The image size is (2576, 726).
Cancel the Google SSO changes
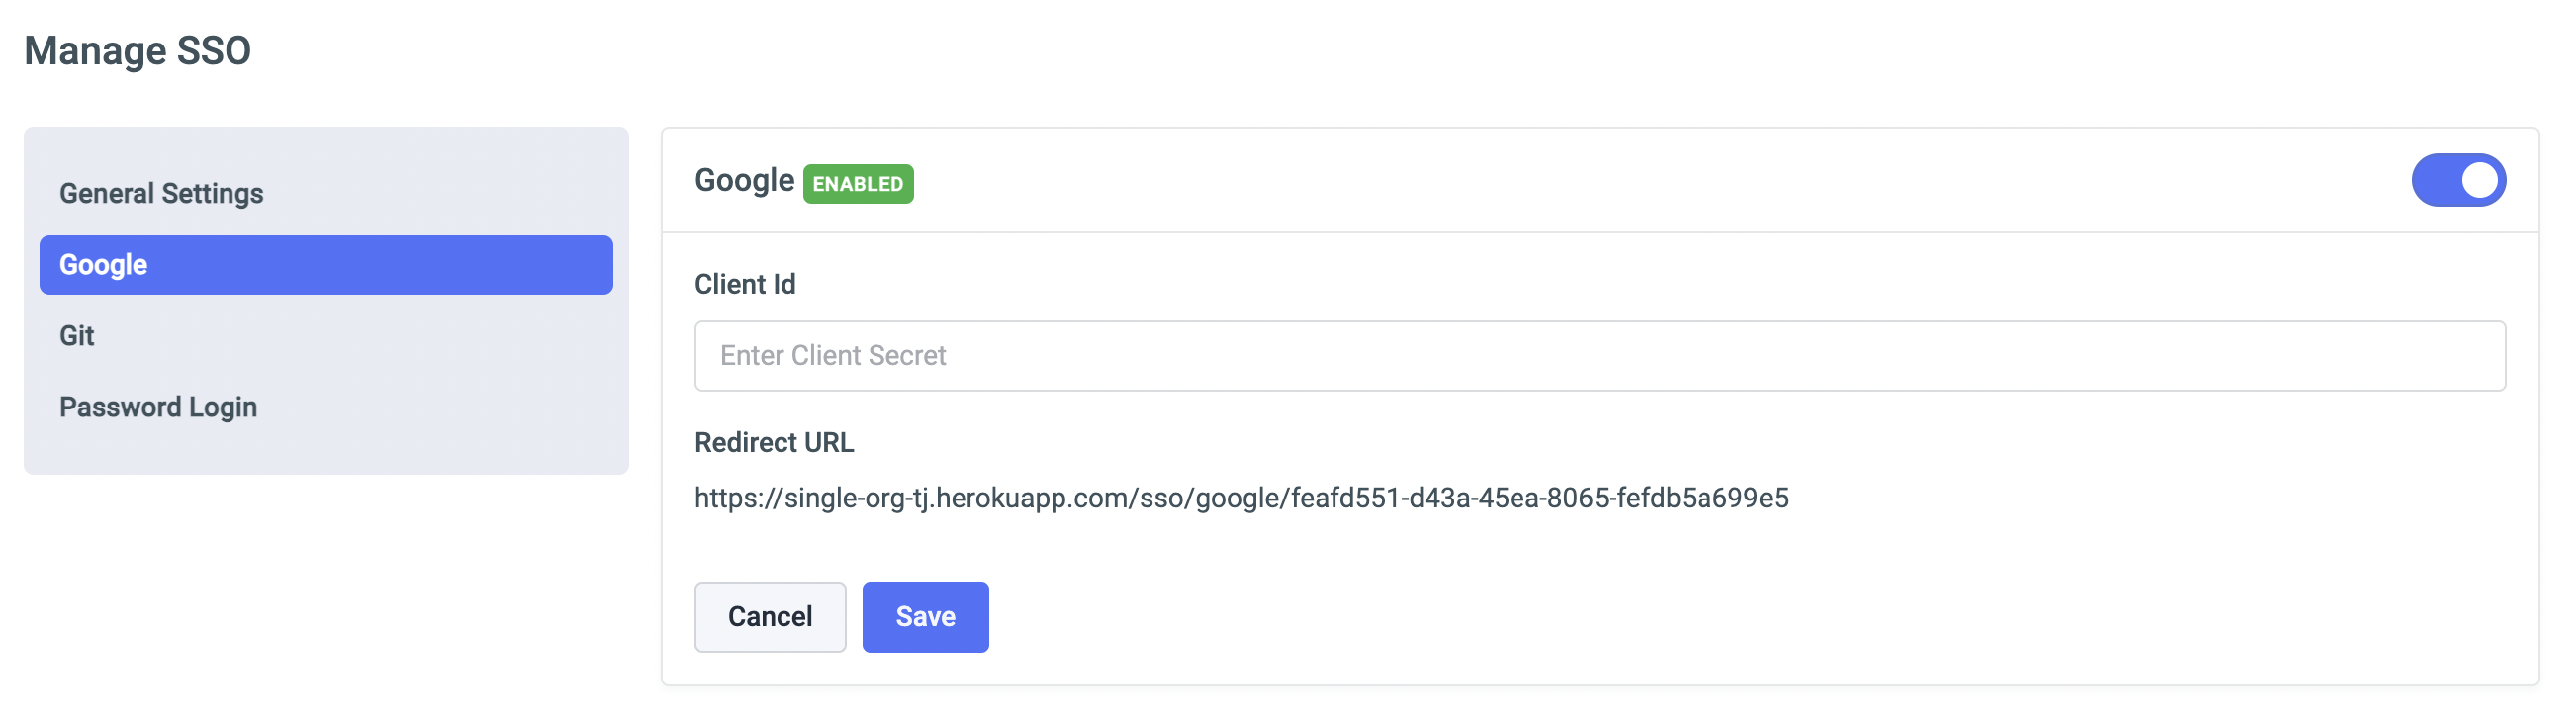point(769,617)
